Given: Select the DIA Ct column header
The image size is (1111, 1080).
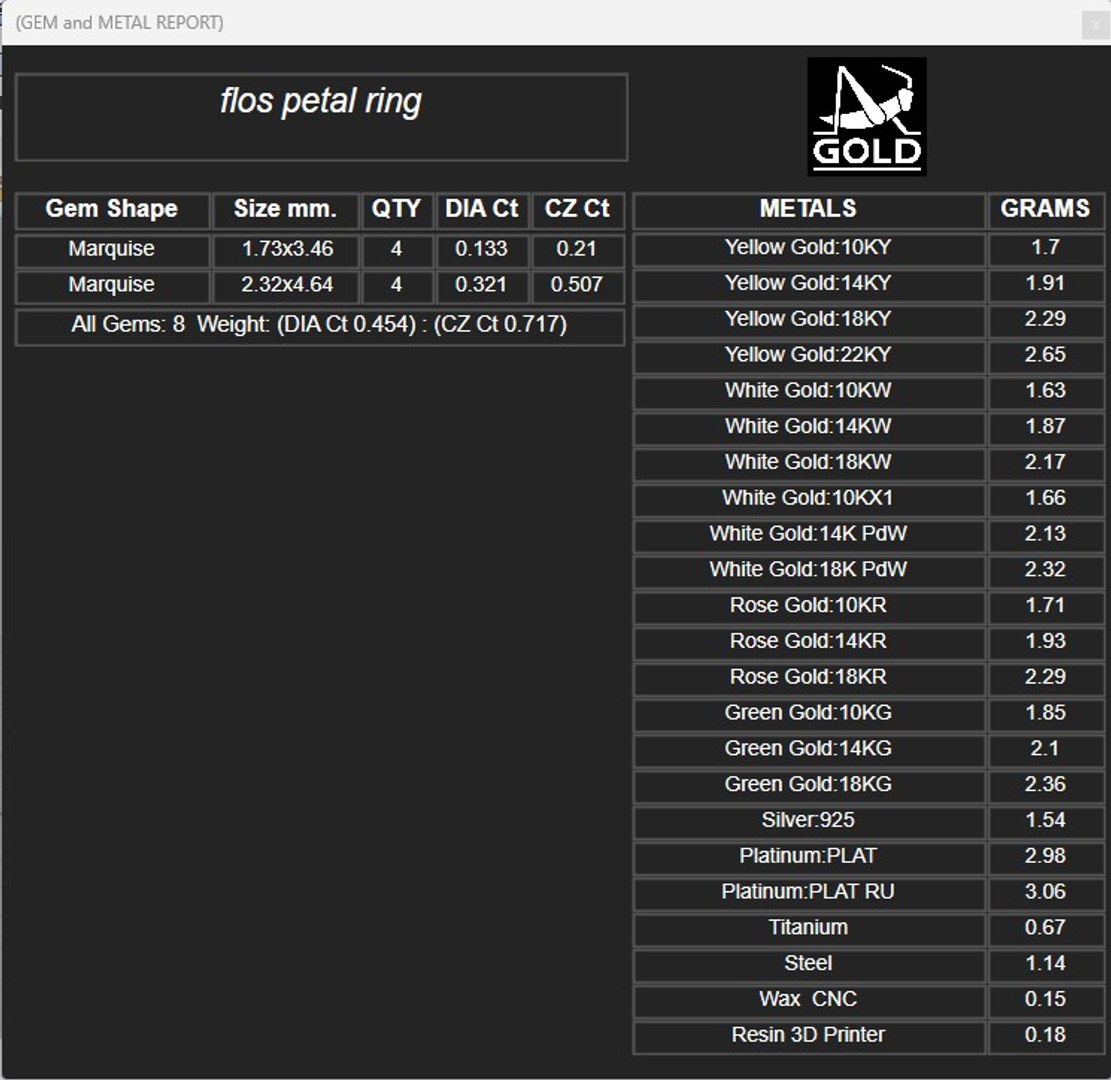Looking at the screenshot, I should pyautogui.click(x=482, y=210).
